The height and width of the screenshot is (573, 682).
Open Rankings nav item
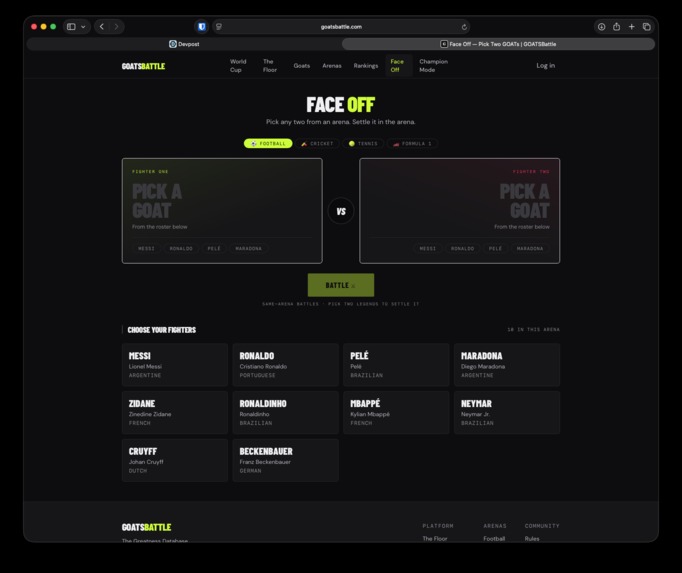(366, 66)
